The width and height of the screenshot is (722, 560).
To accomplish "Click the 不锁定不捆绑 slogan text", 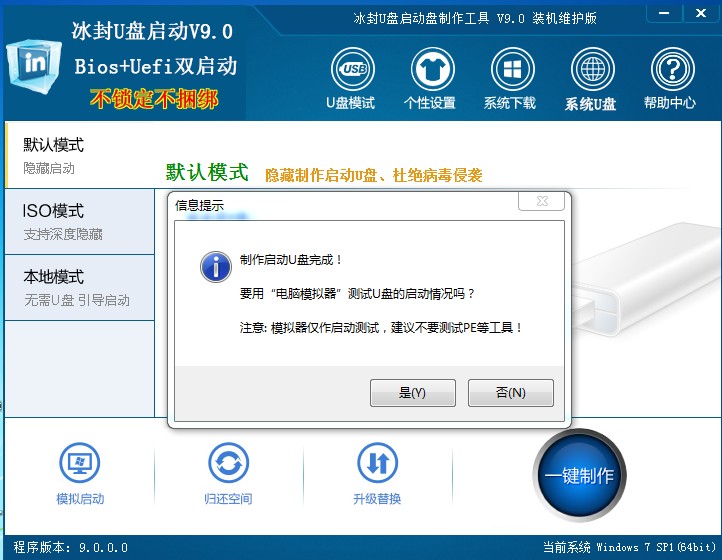I will [154, 99].
